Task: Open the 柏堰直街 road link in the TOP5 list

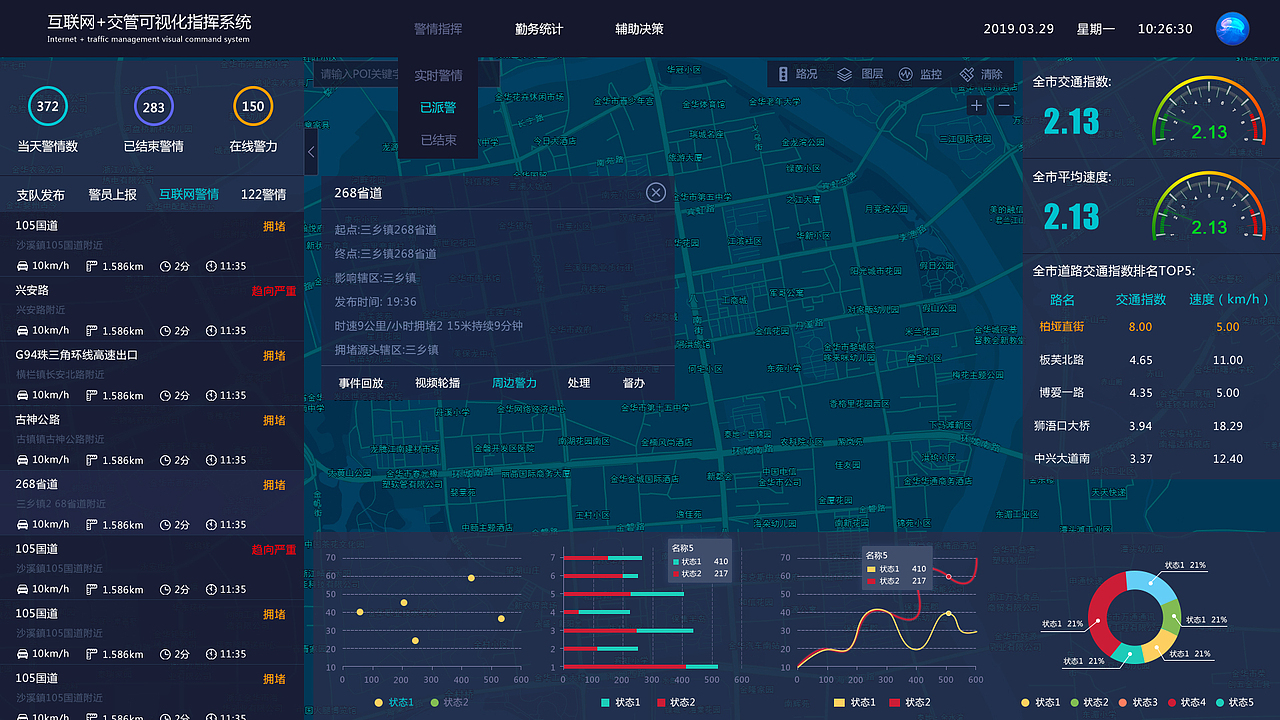Action: pos(1063,327)
